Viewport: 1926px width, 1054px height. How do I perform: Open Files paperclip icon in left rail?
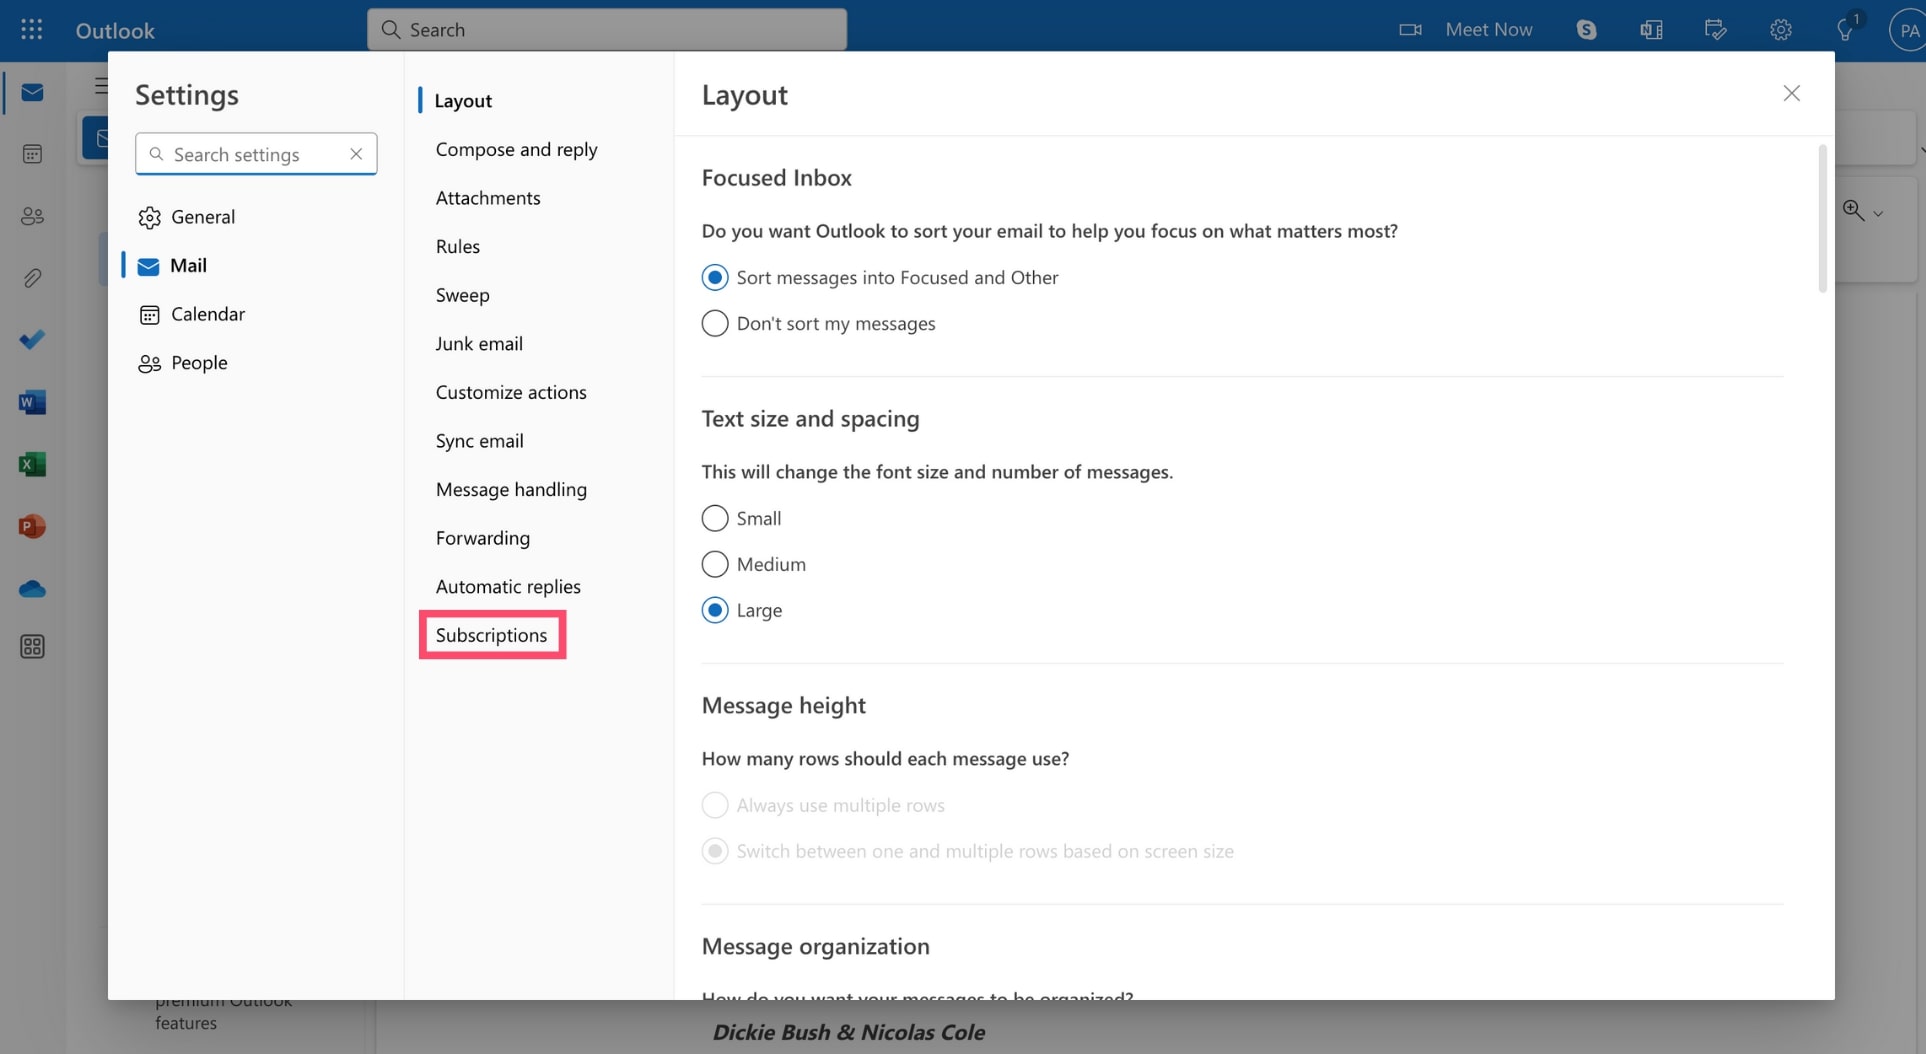click(32, 278)
